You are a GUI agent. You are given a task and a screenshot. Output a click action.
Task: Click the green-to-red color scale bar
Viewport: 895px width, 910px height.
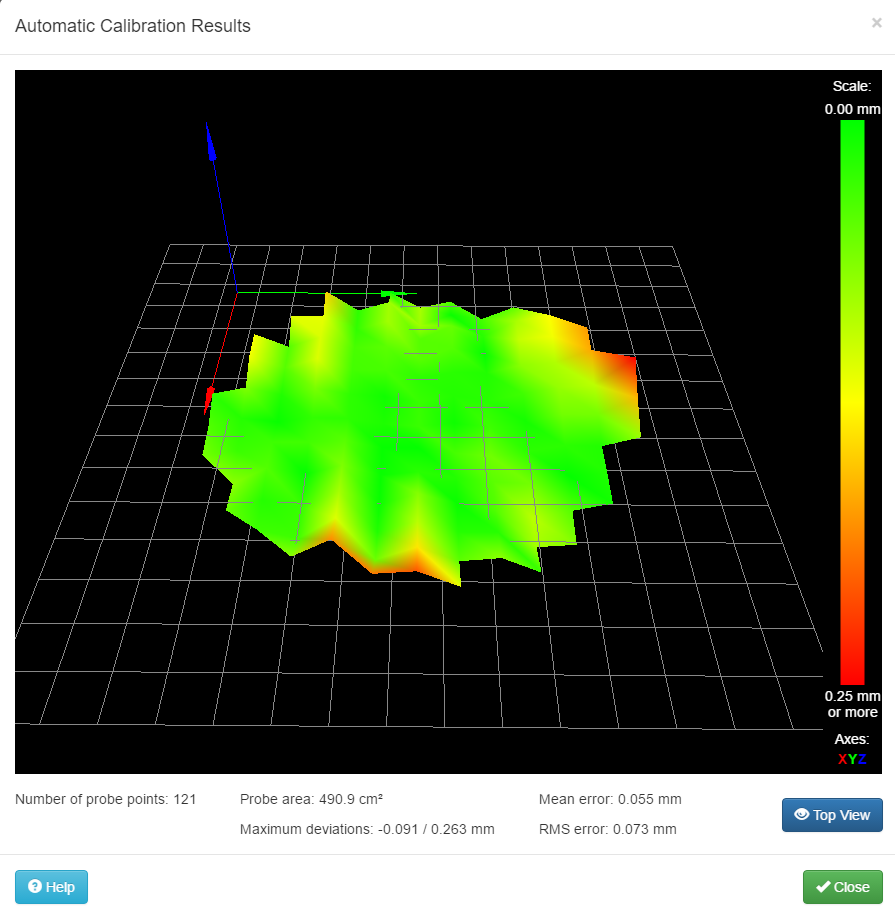pos(852,400)
